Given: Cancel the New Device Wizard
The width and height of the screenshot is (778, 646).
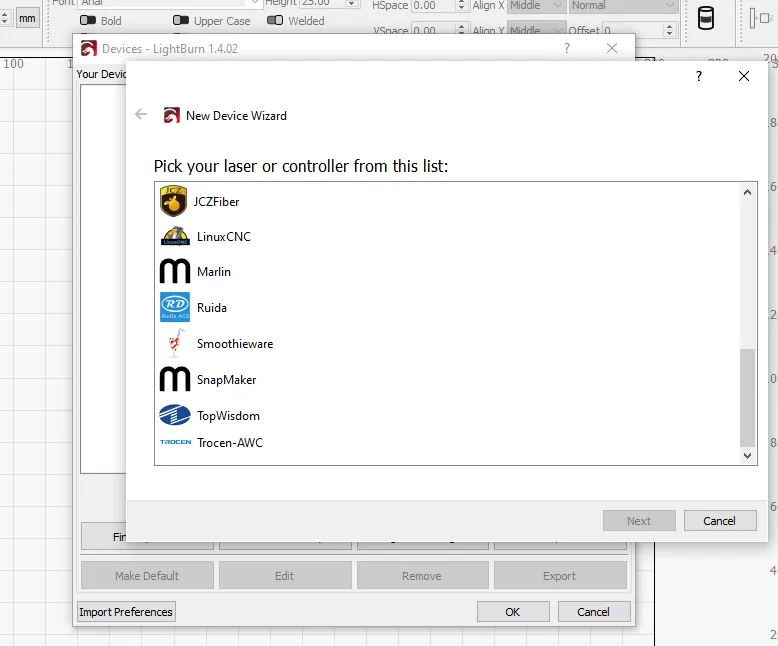Looking at the screenshot, I should click(719, 520).
